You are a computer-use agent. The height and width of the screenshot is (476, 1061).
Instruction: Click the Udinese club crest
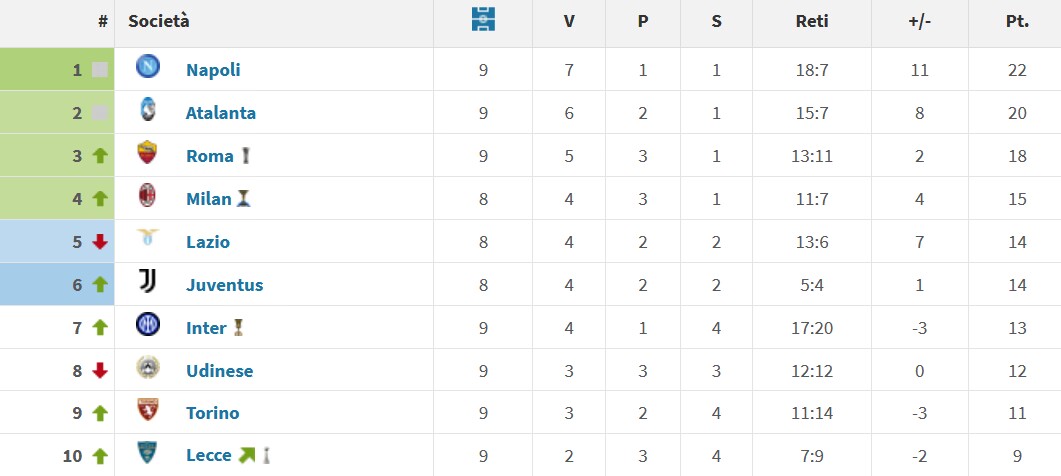click(x=148, y=367)
